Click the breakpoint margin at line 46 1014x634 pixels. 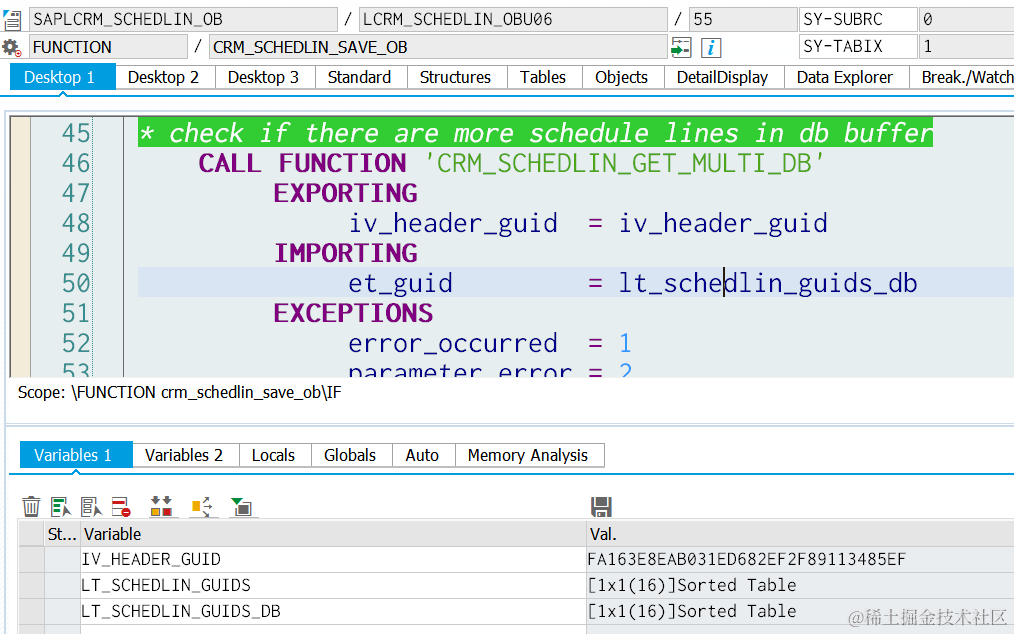coord(20,163)
